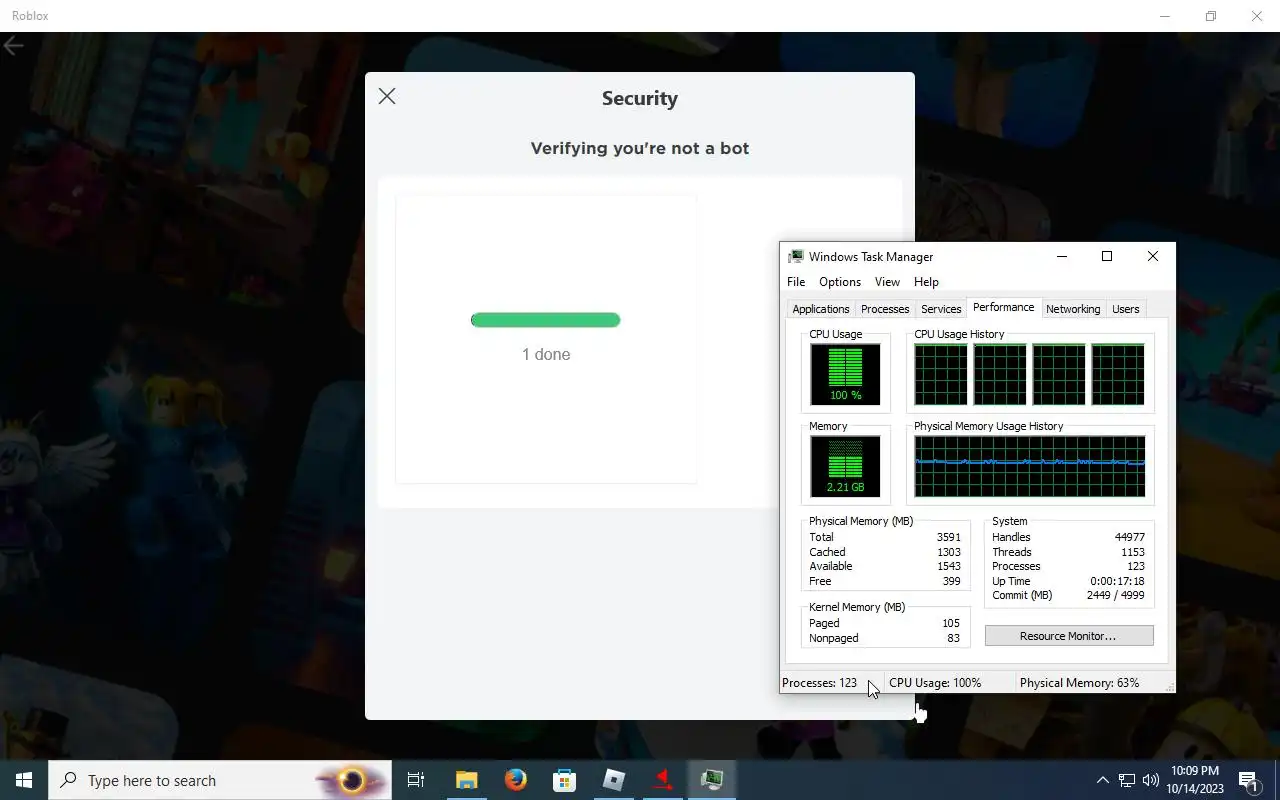This screenshot has width=1280, height=800.
Task: Restore down the Roblox window
Action: (x=1211, y=16)
